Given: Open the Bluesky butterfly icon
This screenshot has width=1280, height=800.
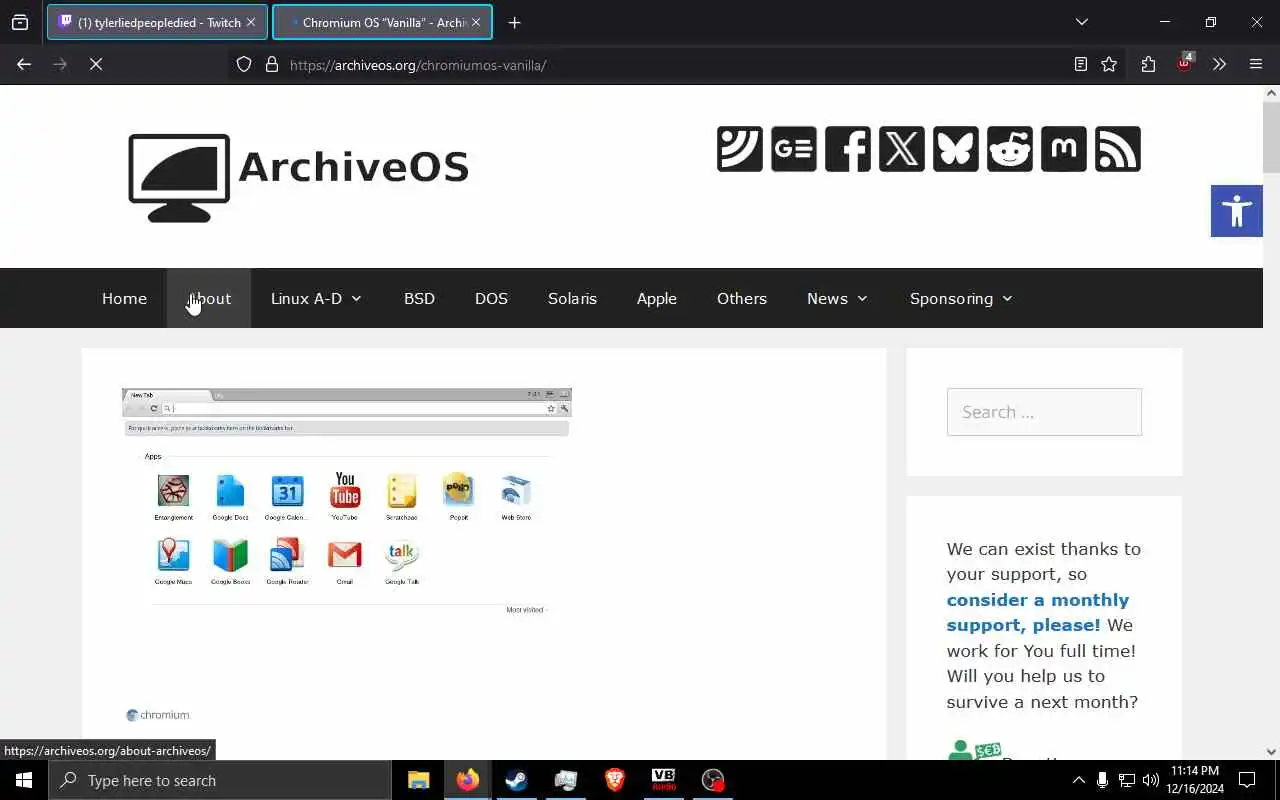Looking at the screenshot, I should [956, 149].
